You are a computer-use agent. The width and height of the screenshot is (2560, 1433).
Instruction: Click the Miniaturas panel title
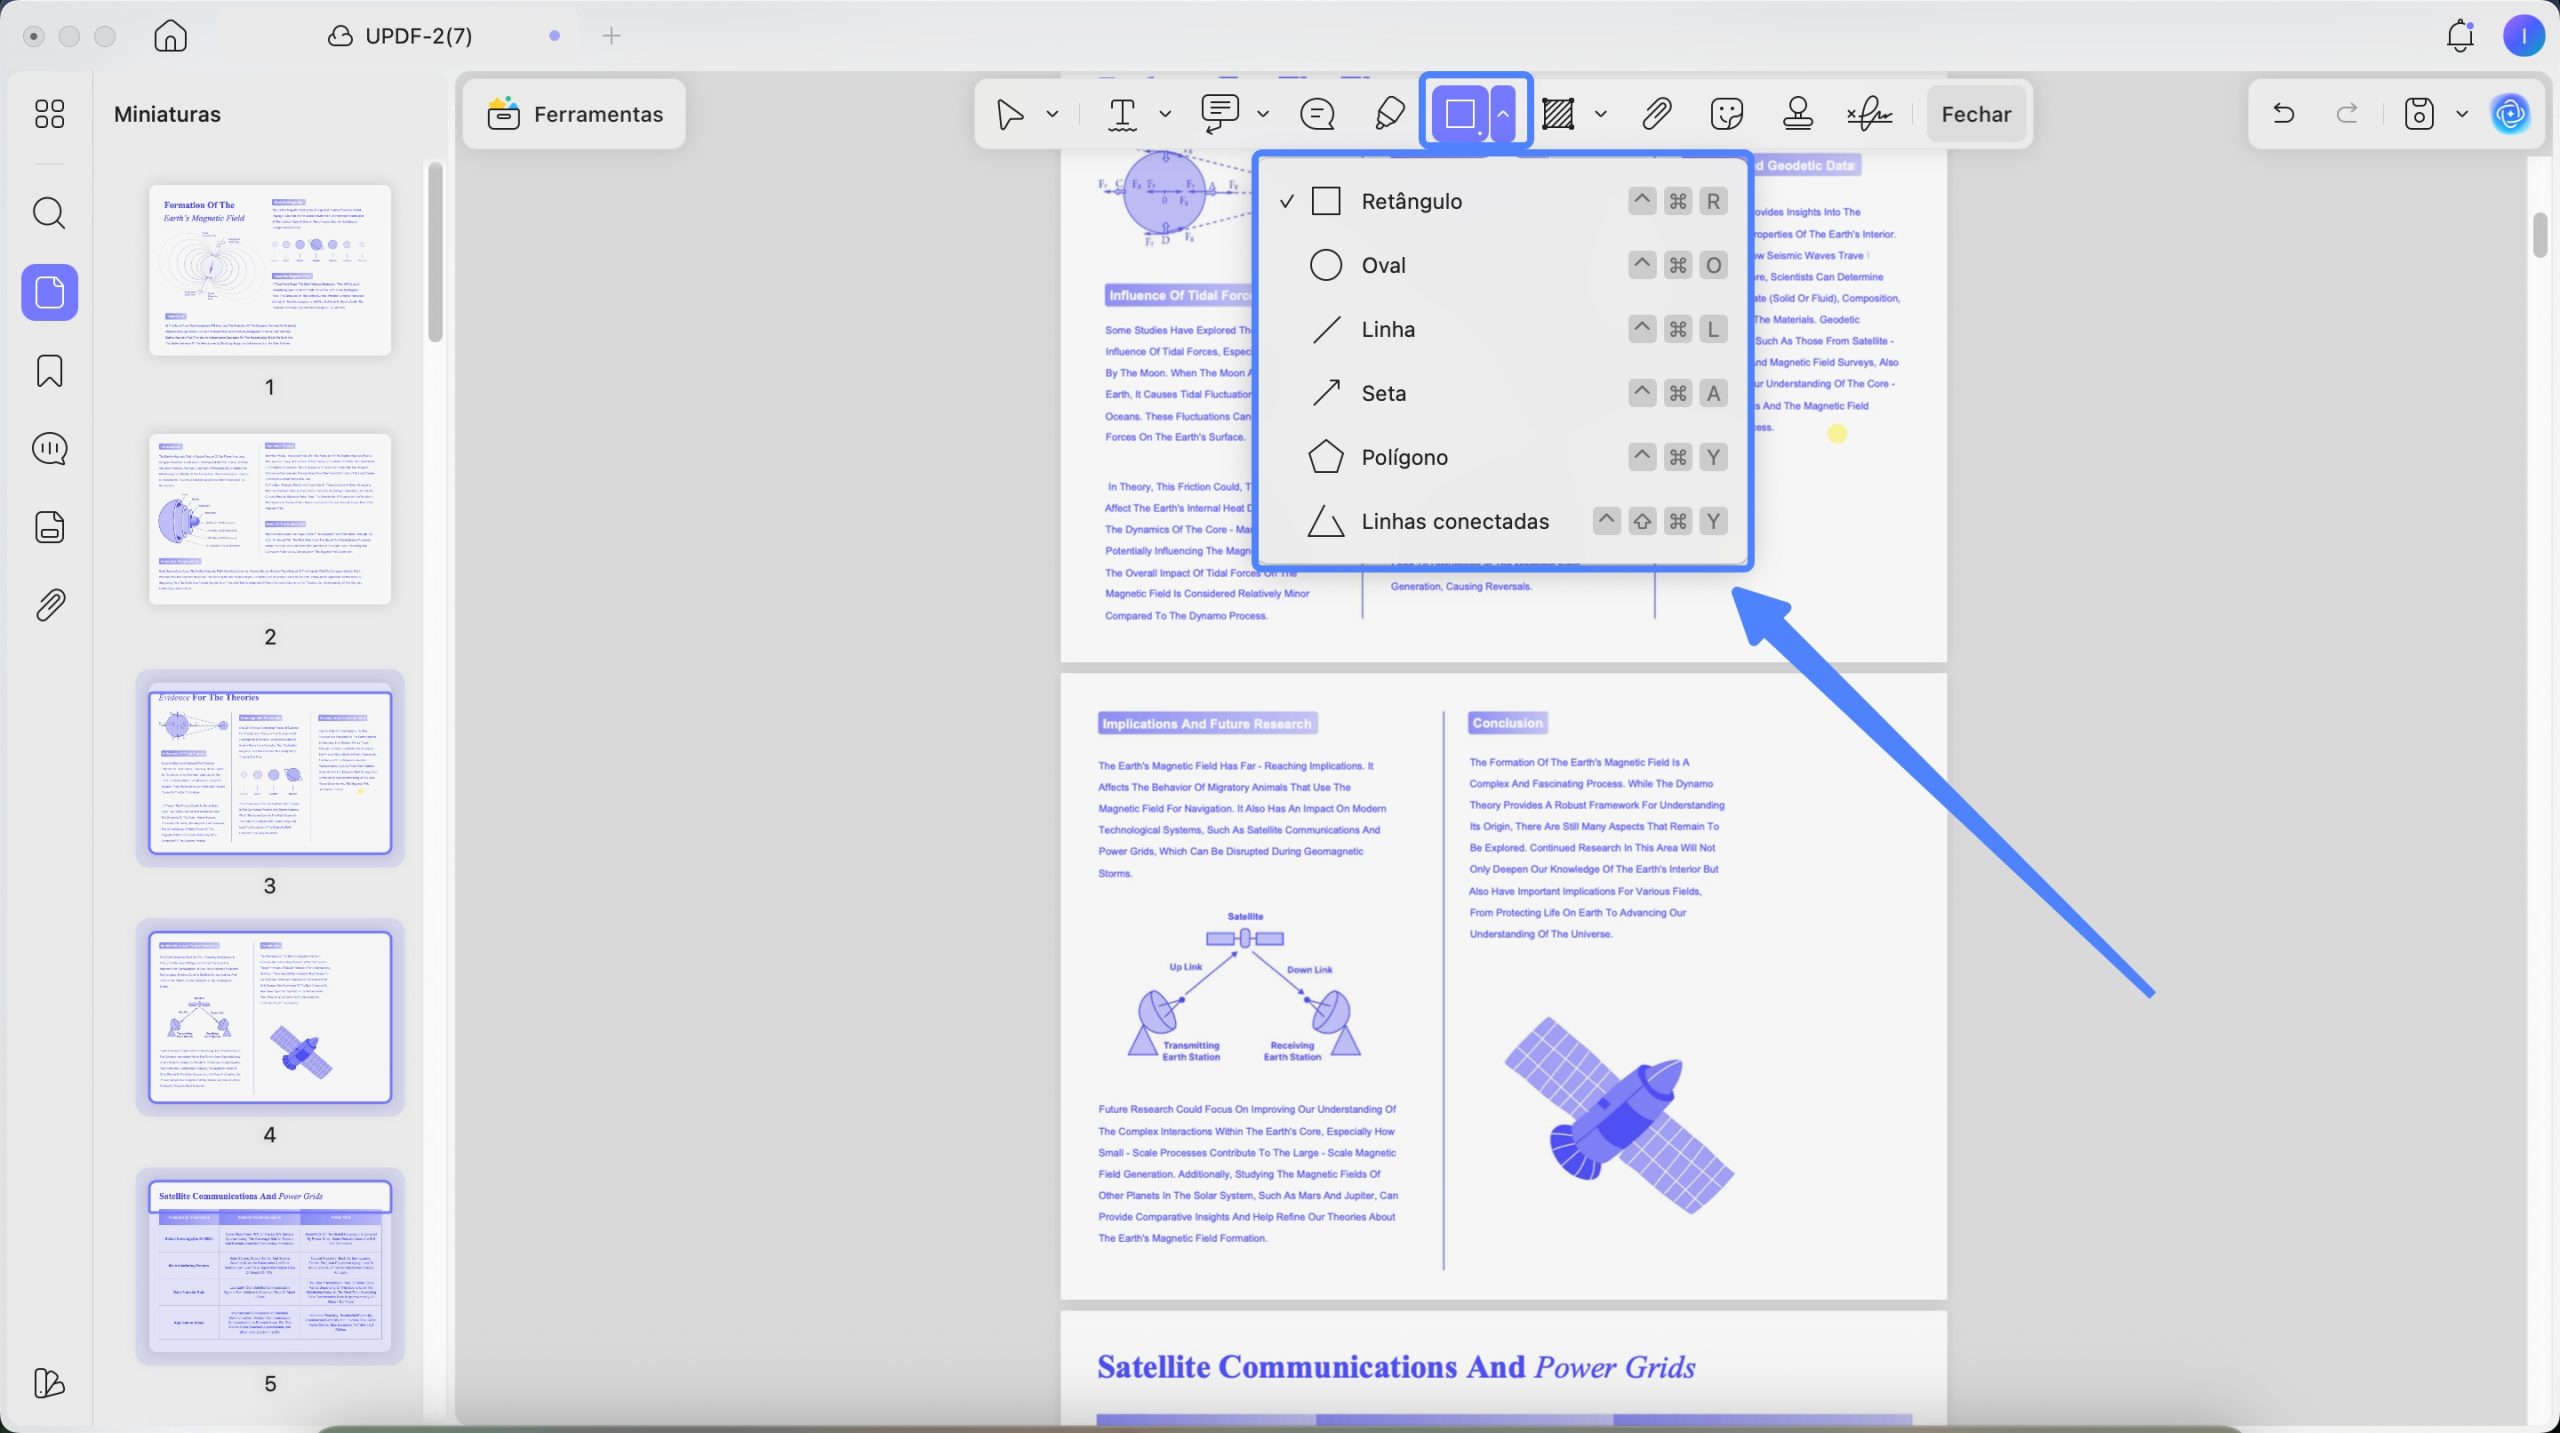click(167, 114)
